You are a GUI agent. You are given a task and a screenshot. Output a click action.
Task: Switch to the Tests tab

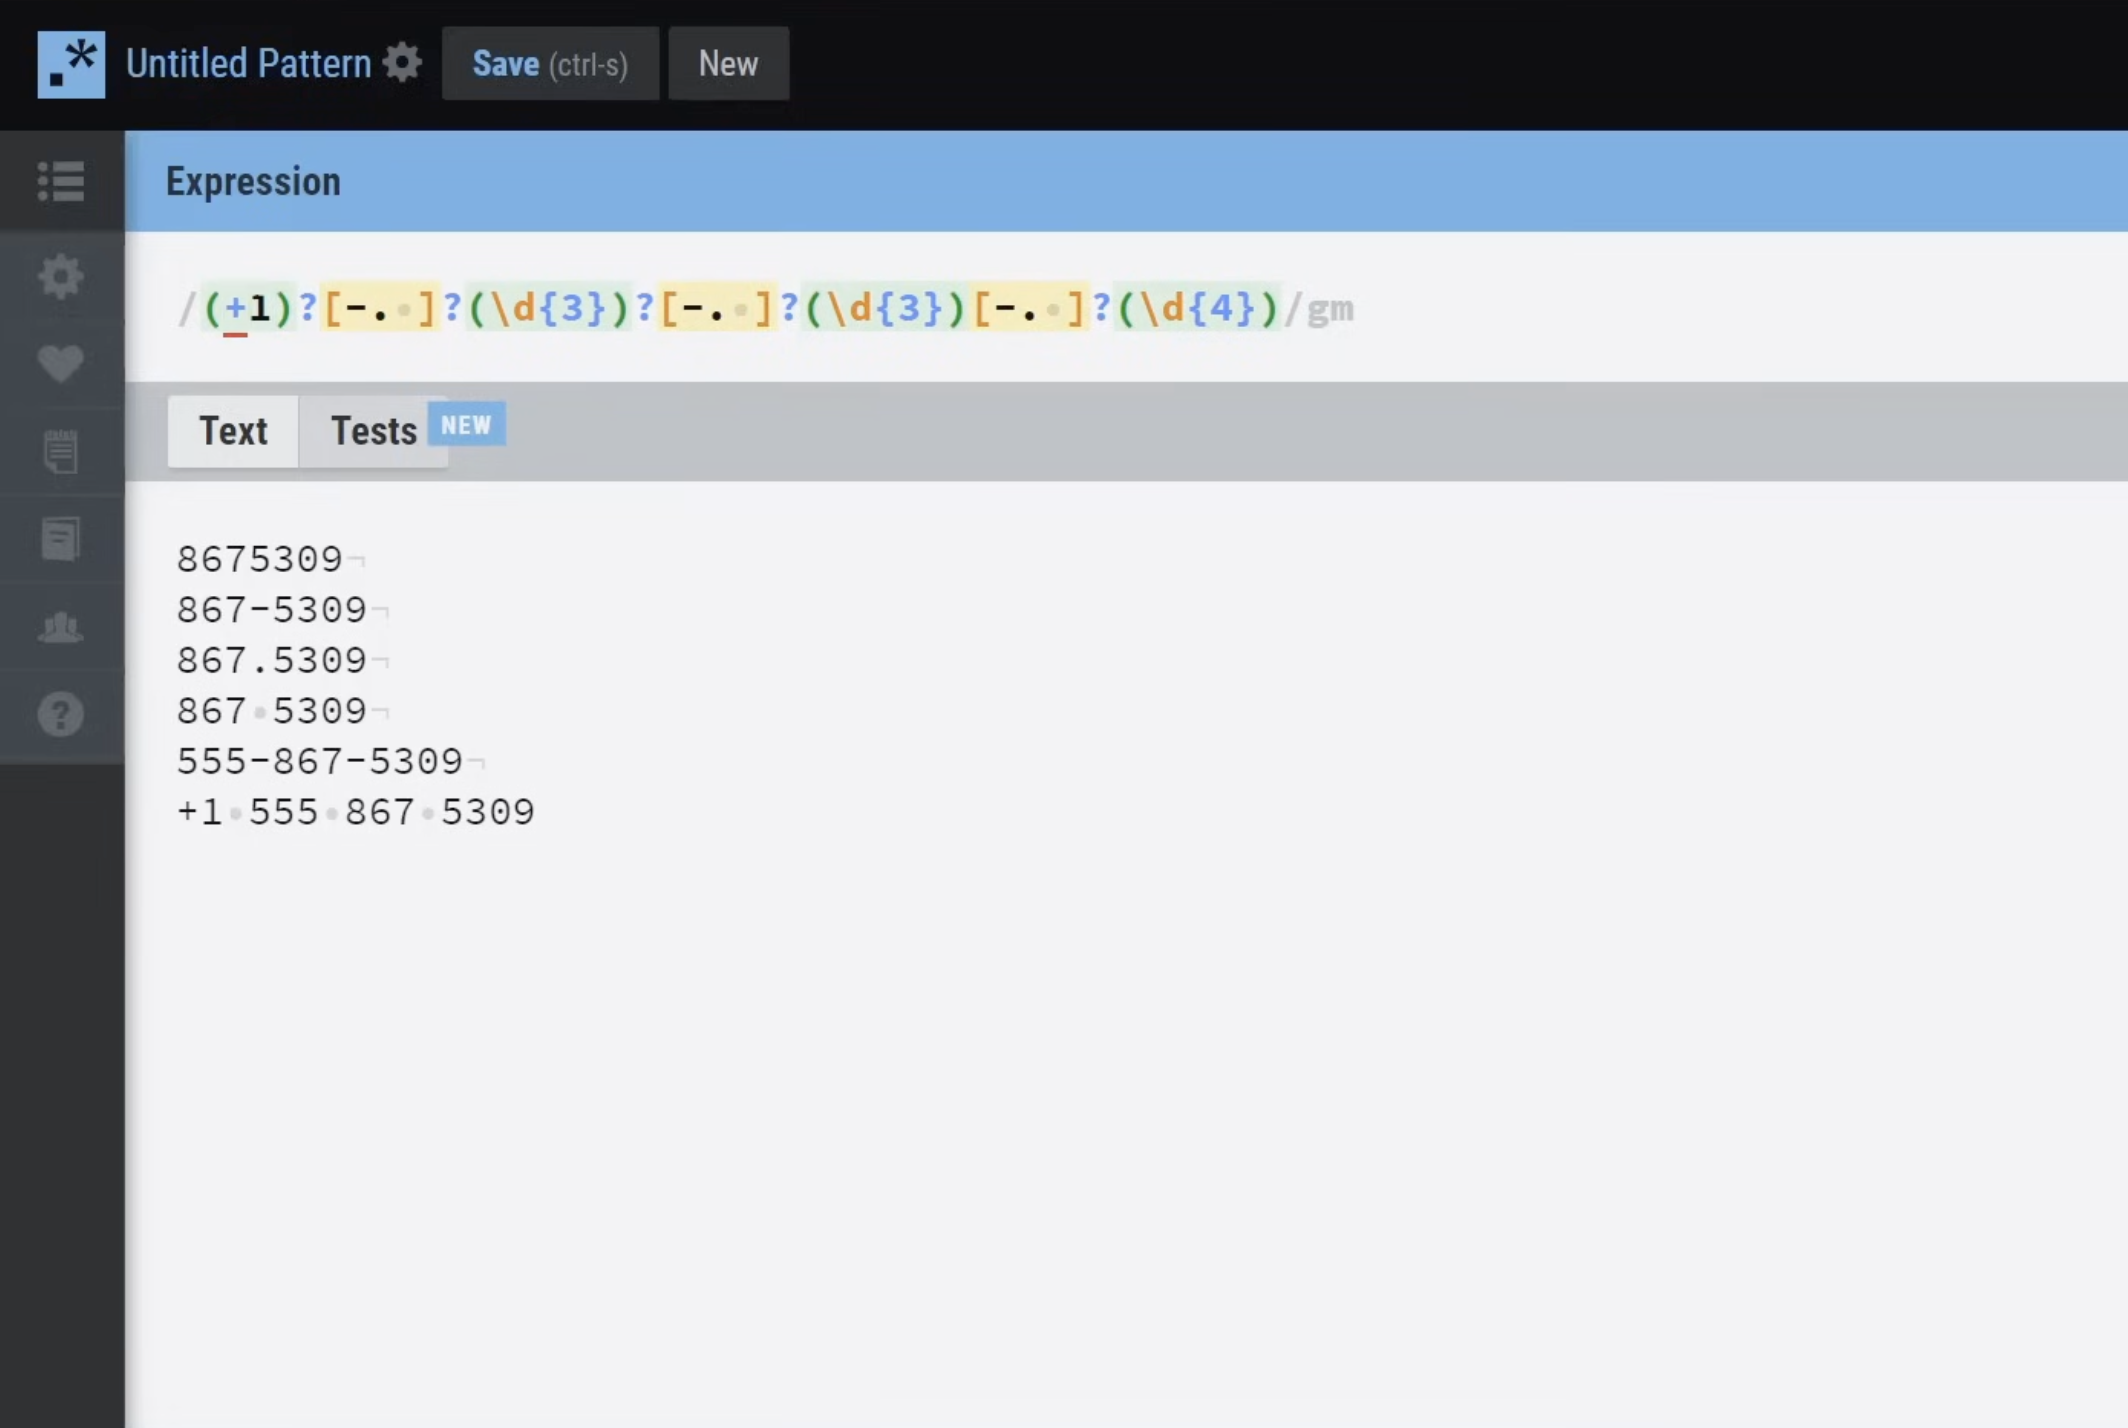[x=374, y=431]
